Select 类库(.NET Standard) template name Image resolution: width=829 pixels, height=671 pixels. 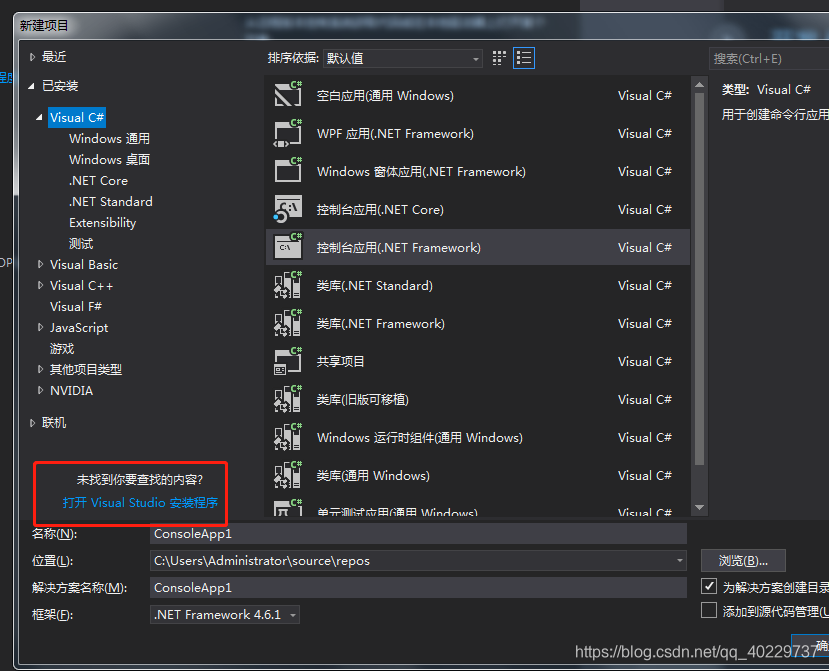pos(374,286)
